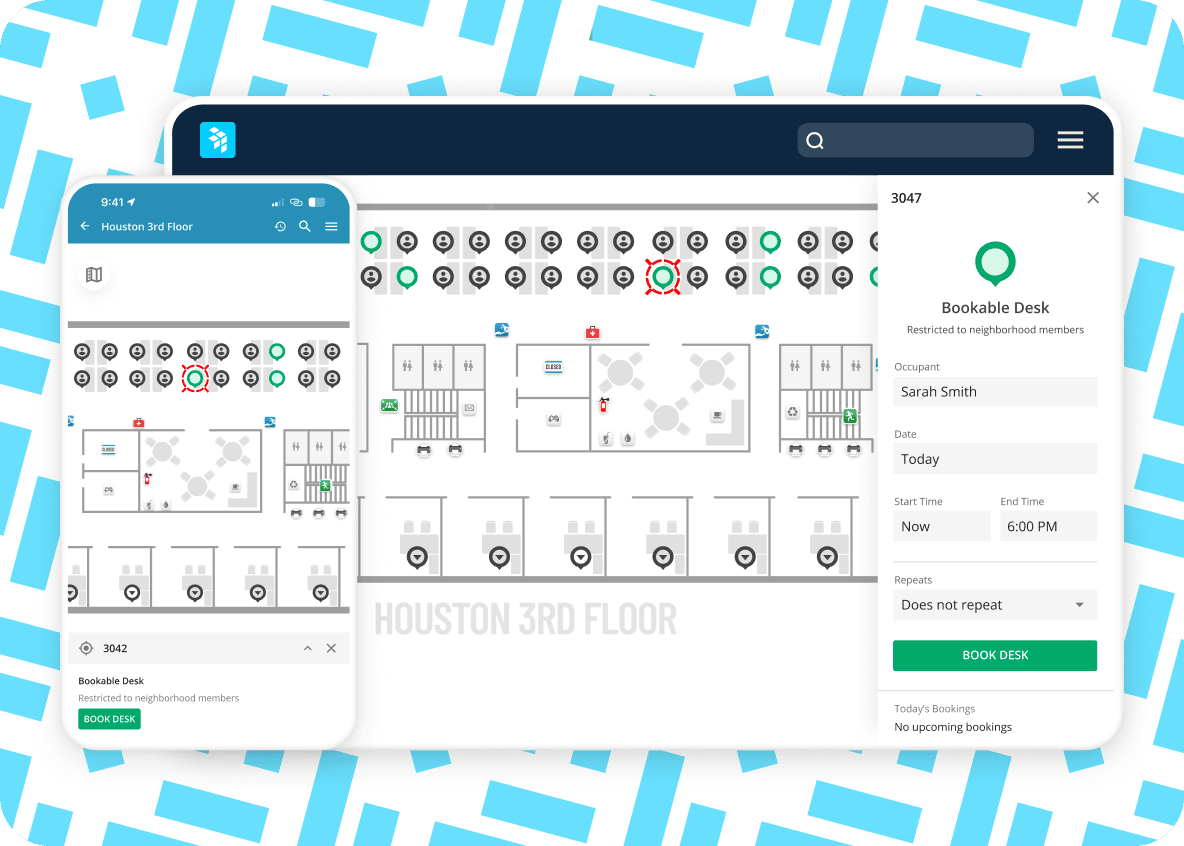The image size is (1184, 846).
Task: Close the 3047 desk details panel
Action: [x=1092, y=198]
